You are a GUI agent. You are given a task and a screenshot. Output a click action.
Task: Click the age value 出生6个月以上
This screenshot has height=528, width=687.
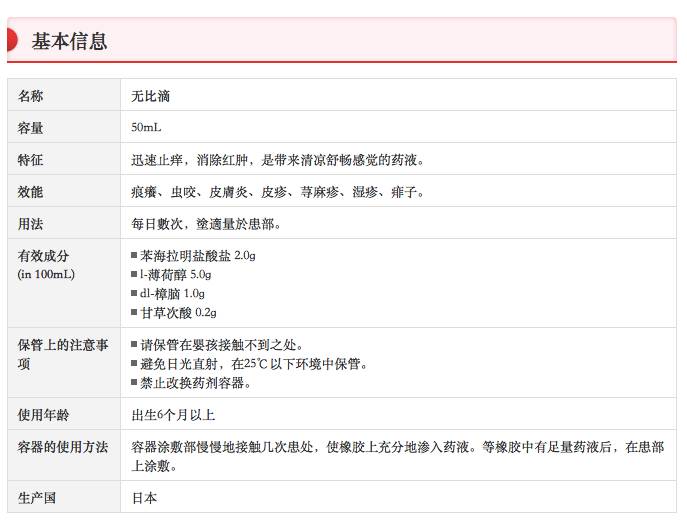click(173, 415)
